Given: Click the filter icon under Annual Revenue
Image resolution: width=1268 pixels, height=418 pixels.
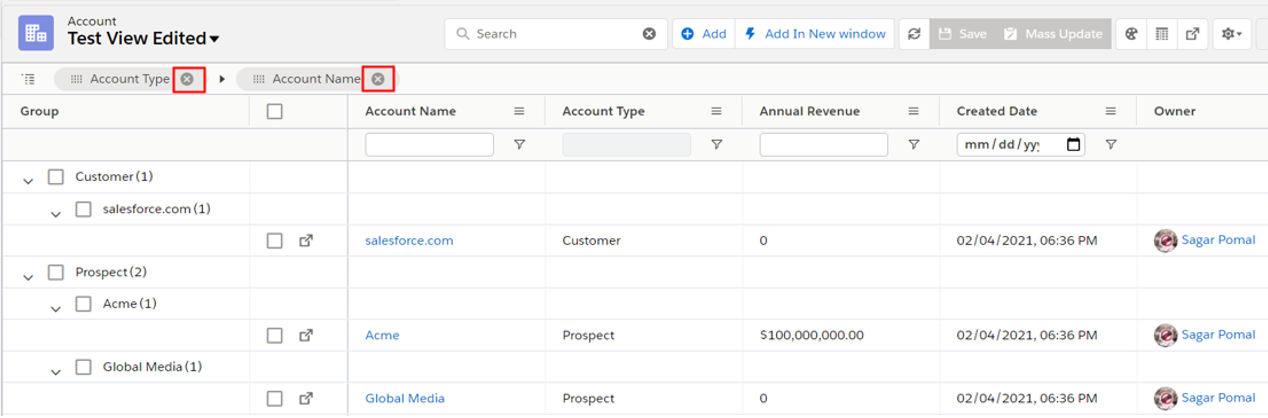Looking at the screenshot, I should (913, 145).
